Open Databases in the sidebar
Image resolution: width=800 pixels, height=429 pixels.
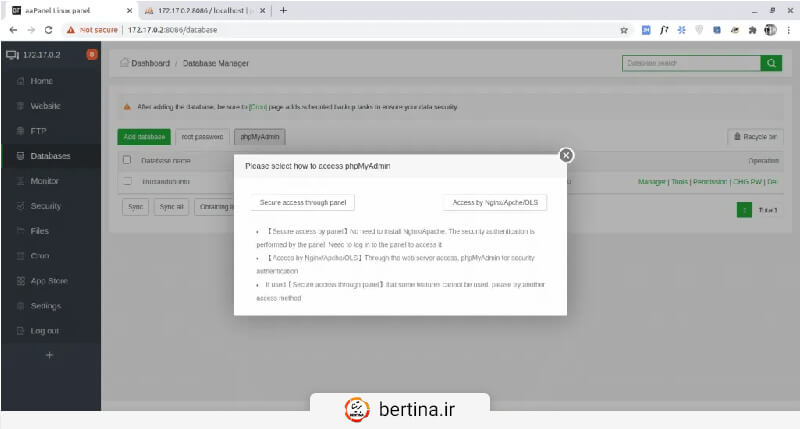point(51,156)
